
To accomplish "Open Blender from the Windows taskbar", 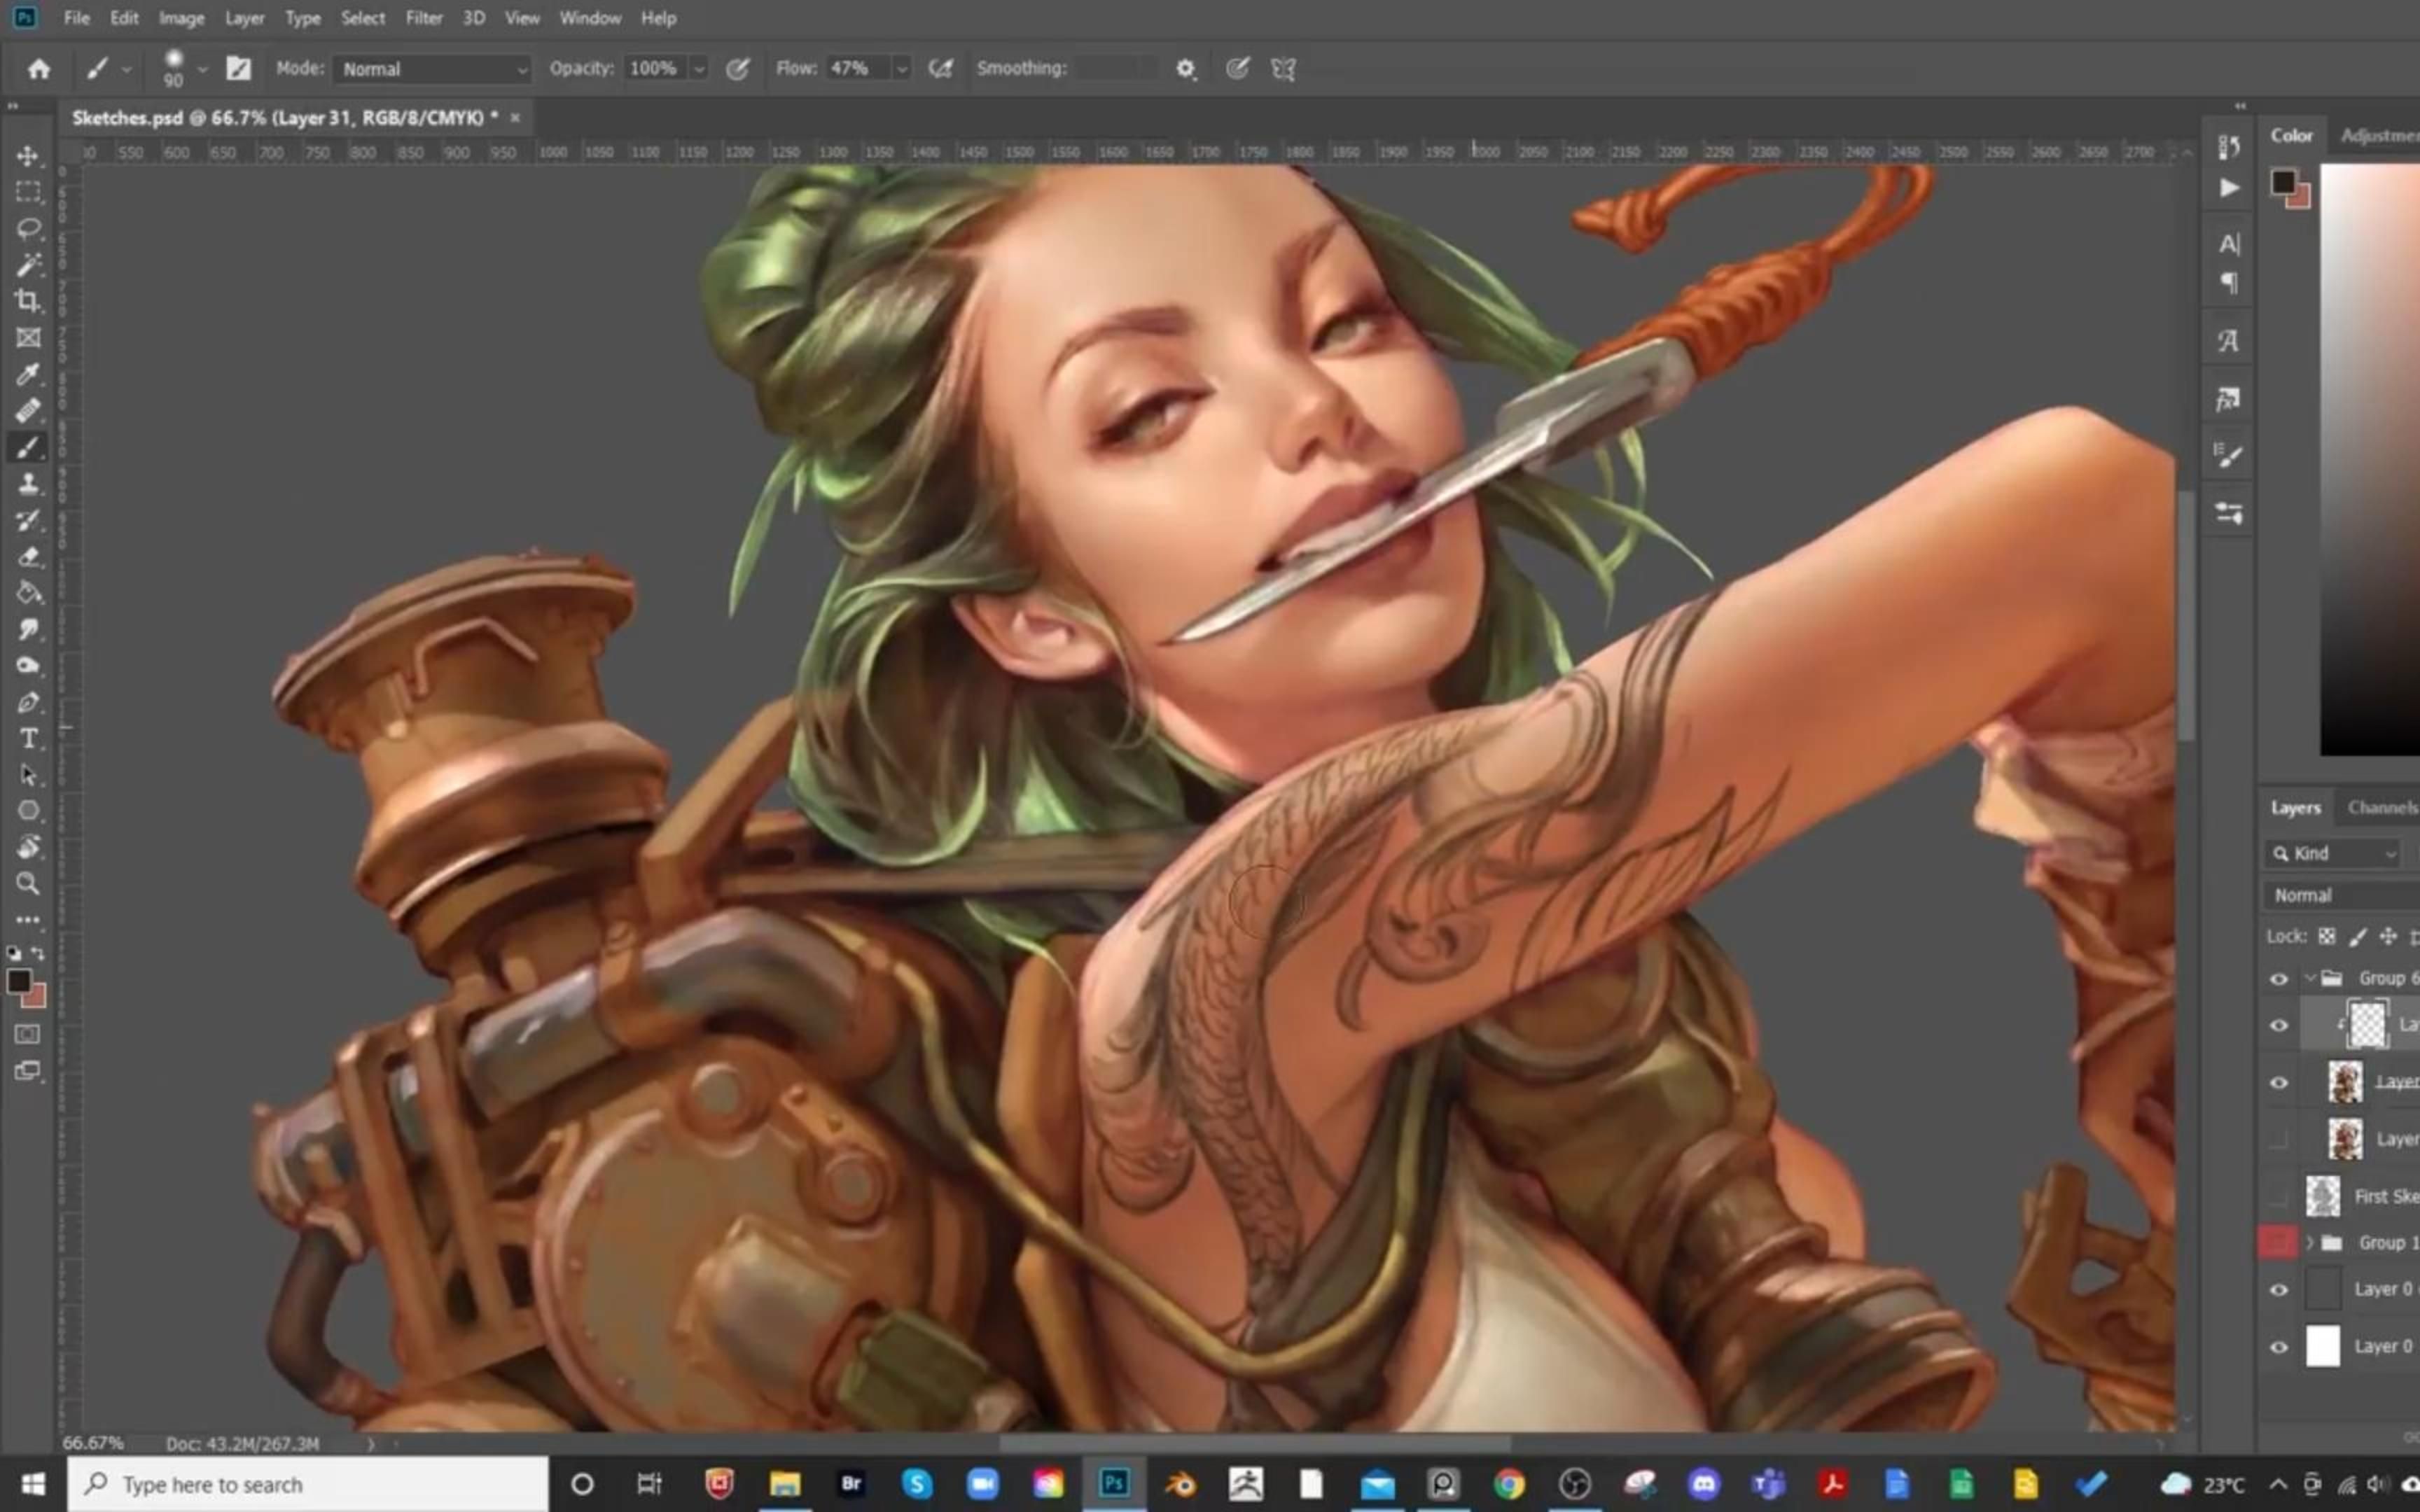I will coord(1180,1484).
